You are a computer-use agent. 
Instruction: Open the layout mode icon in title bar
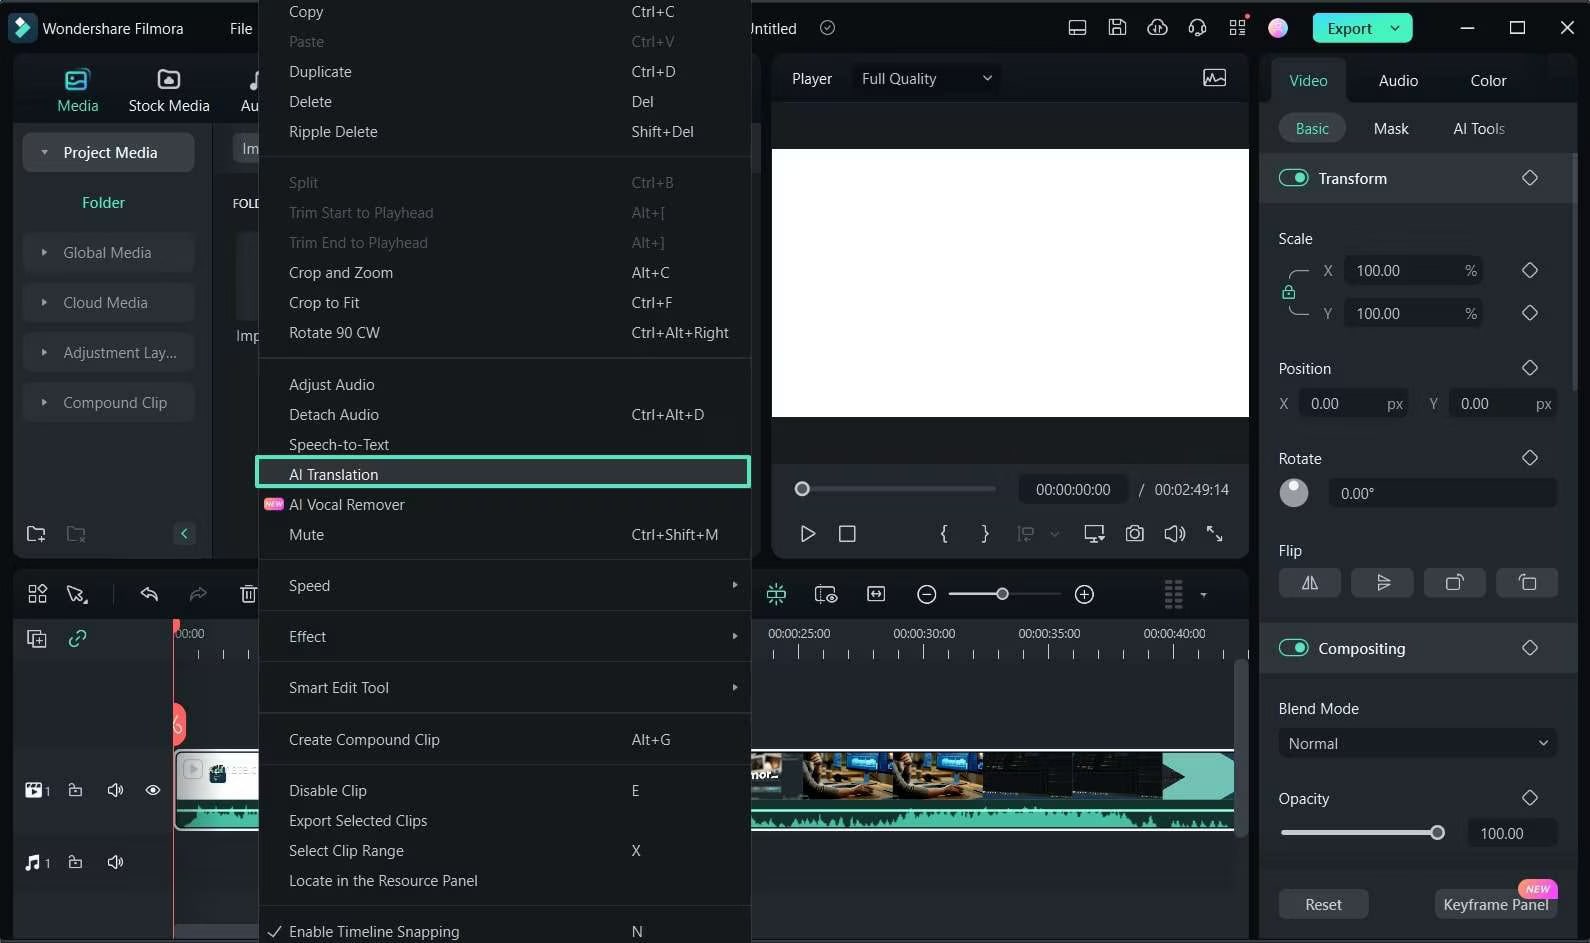coord(1077,28)
